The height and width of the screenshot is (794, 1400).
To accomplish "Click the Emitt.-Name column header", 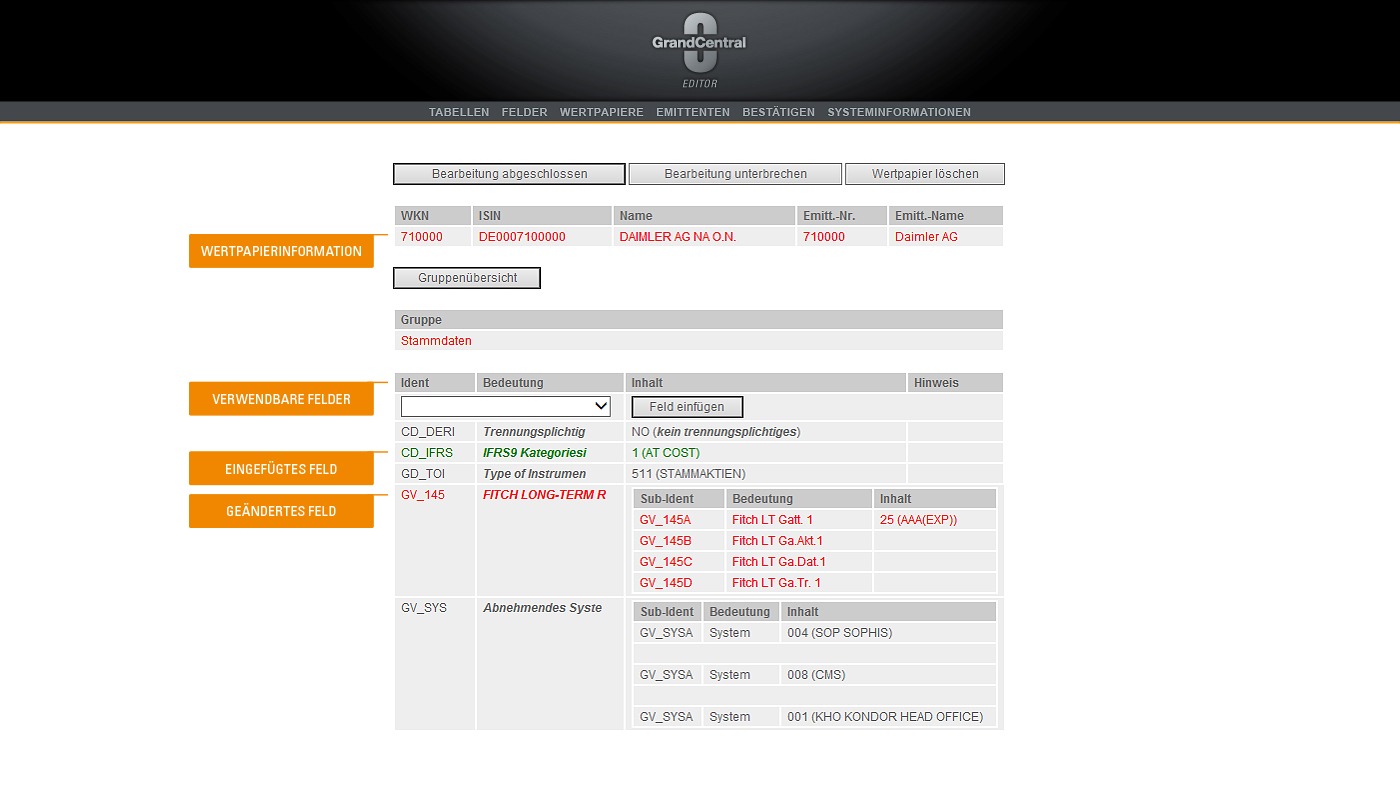I will pos(946,215).
